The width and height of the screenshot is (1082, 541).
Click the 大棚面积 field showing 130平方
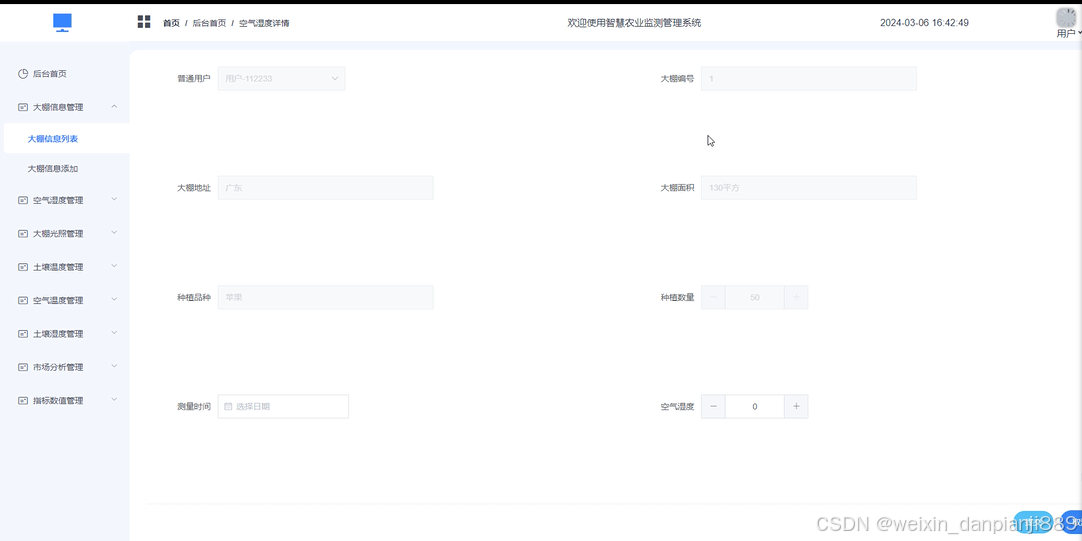[x=809, y=188]
